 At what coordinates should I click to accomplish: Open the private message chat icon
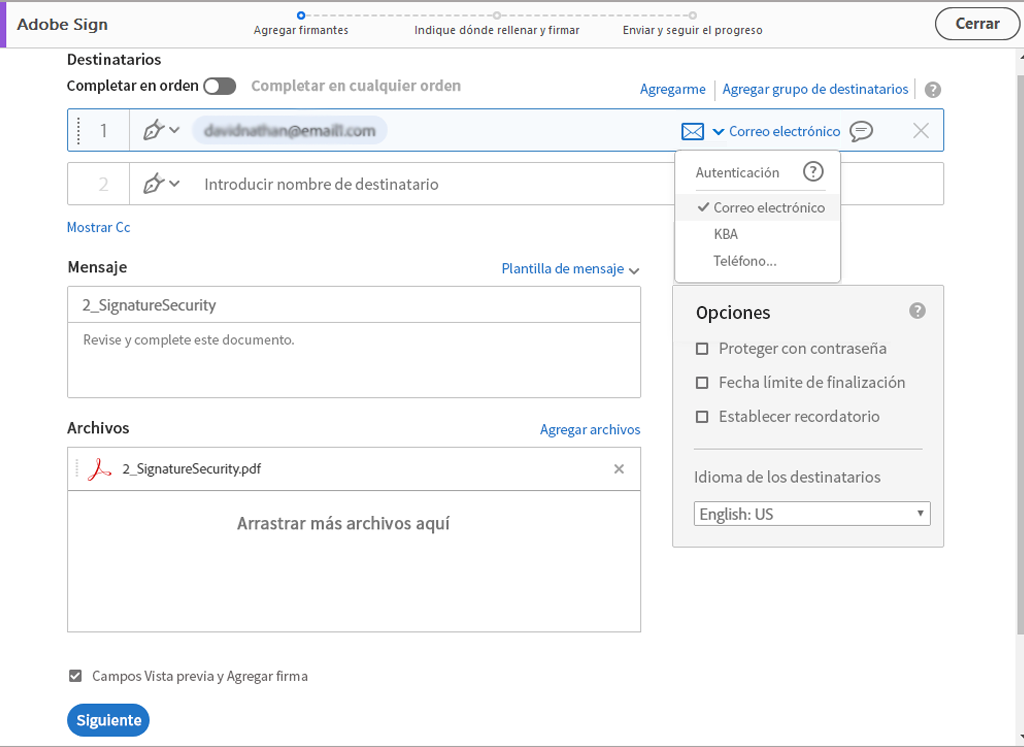(861, 131)
